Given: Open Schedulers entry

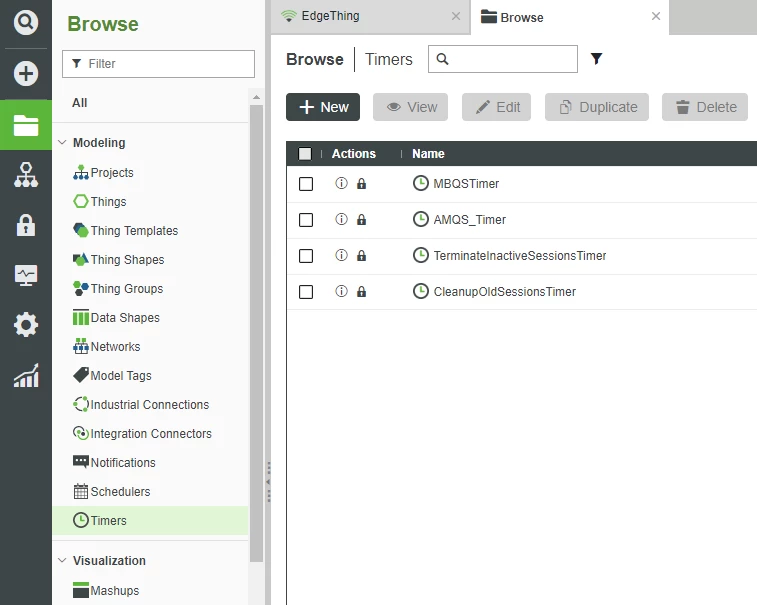Looking at the screenshot, I should tap(112, 491).
